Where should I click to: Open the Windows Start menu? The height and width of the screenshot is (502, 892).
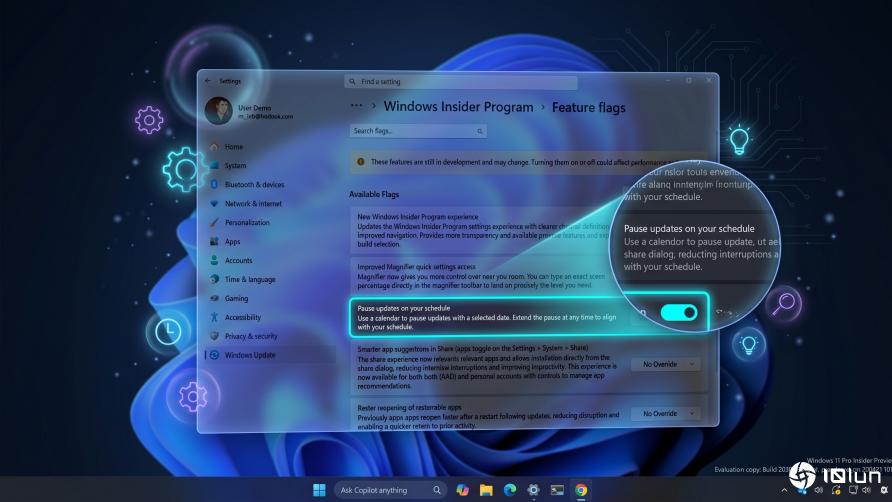[x=319, y=490]
